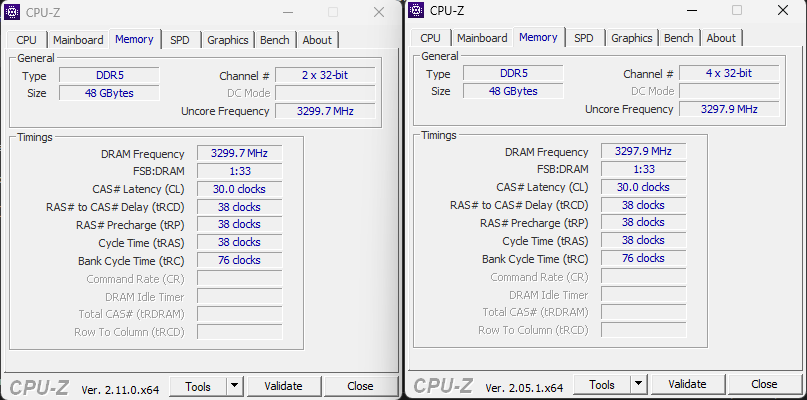Click the 2 x 32-bit channel value
Viewport: 807px width, 400px height.
(325, 75)
